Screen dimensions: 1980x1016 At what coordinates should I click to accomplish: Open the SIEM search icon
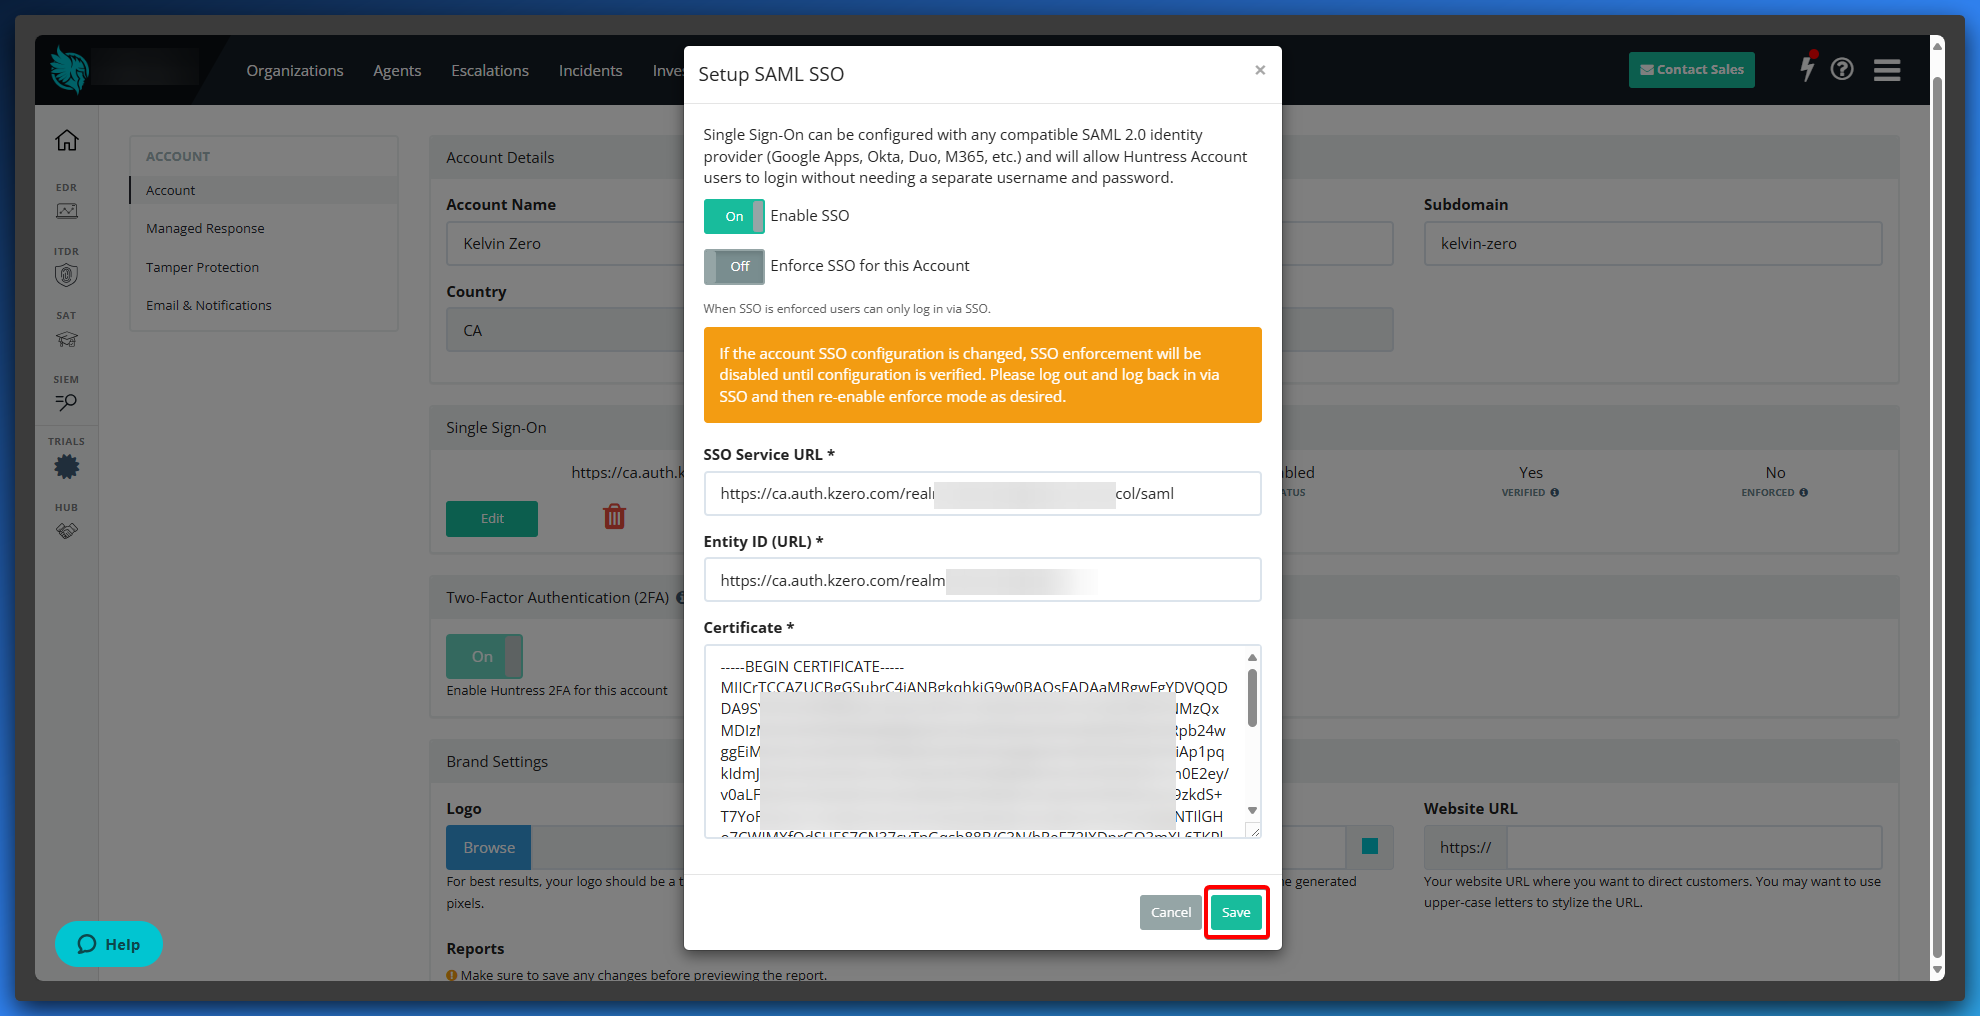[67, 403]
